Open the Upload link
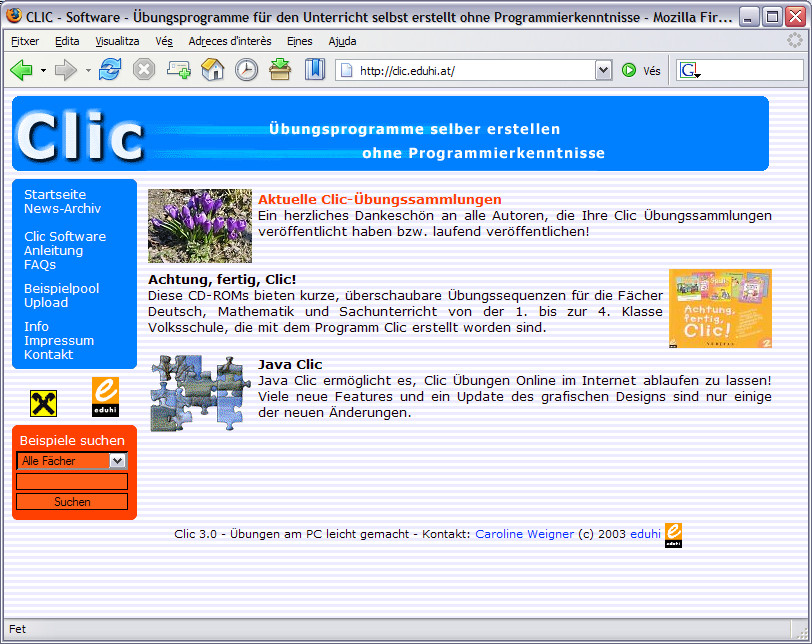The height and width of the screenshot is (644, 812). [x=46, y=302]
